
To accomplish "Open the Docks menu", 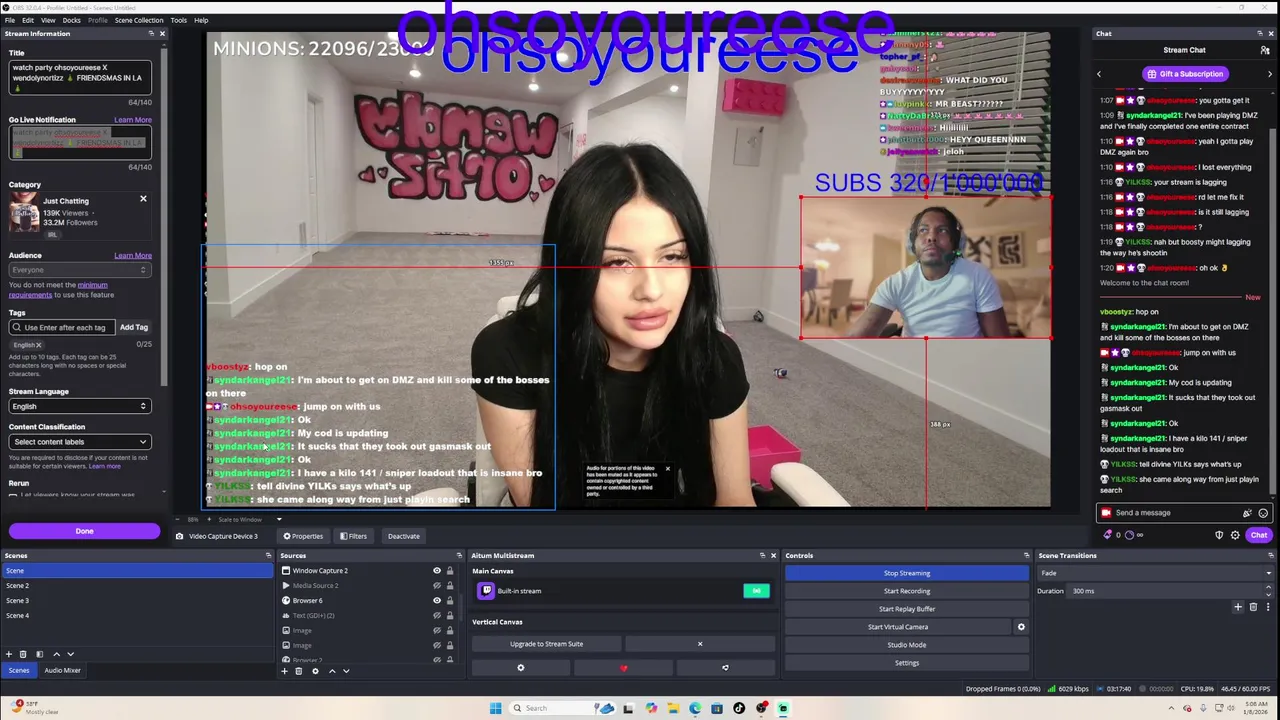I will pos(72,20).
